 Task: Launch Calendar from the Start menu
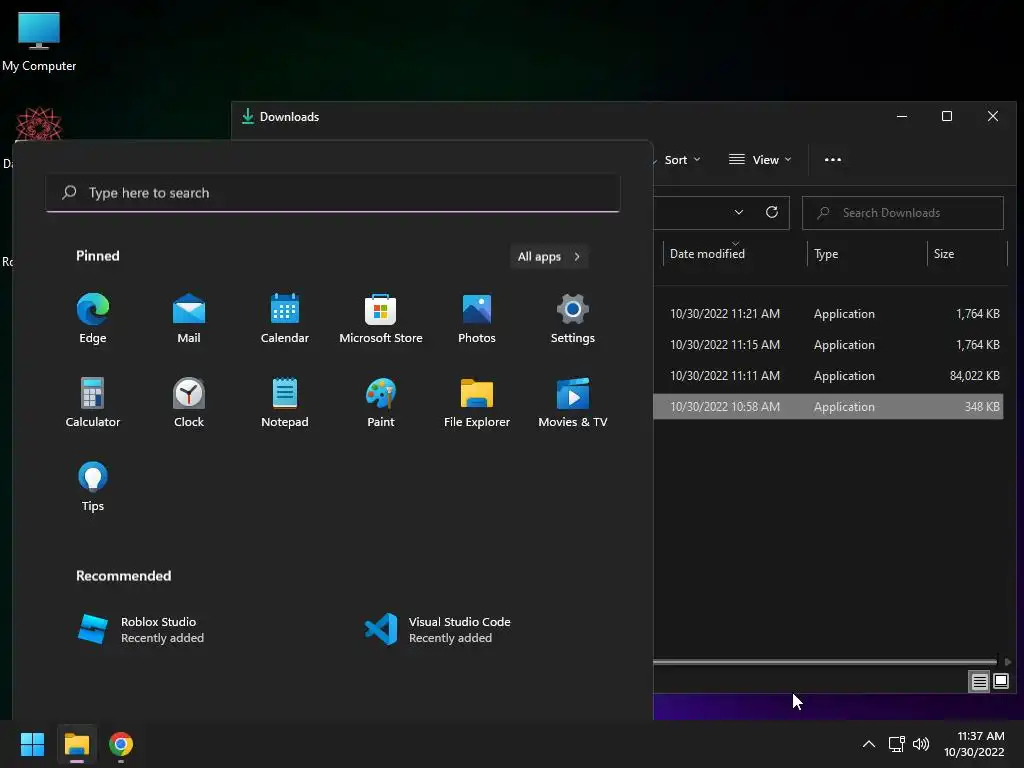285,319
